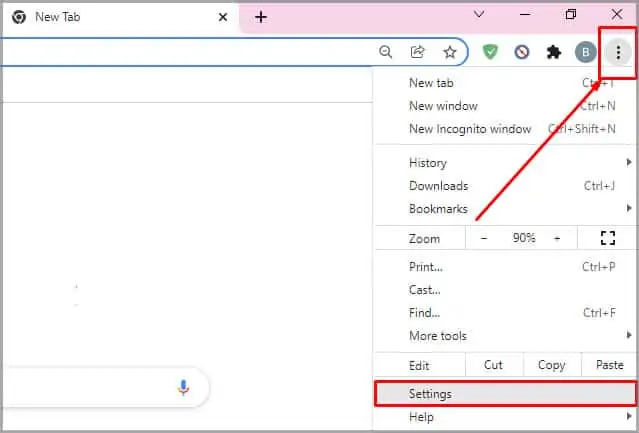Click the red blocked-circle extension icon
639x433 pixels.
[522, 52]
